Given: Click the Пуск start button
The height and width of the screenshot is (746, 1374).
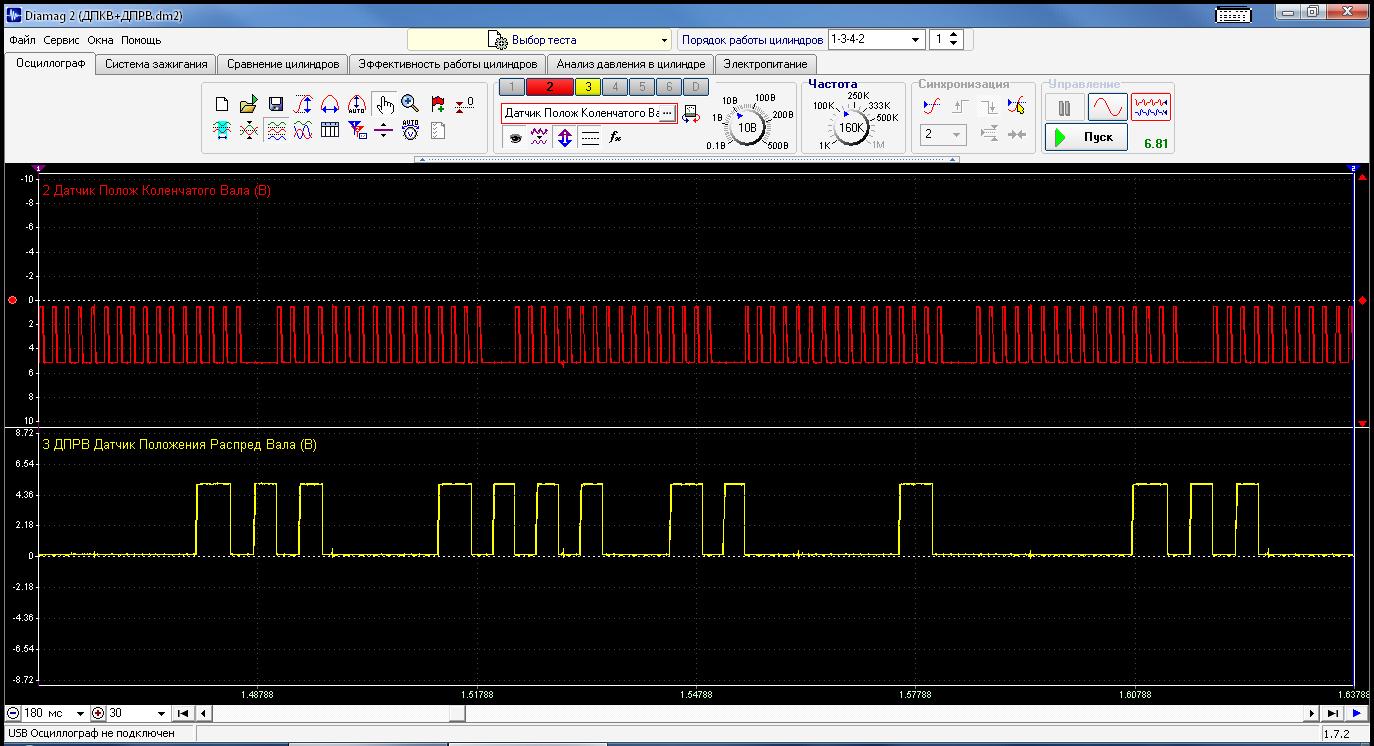Looking at the screenshot, I should pyautogui.click(x=1087, y=137).
